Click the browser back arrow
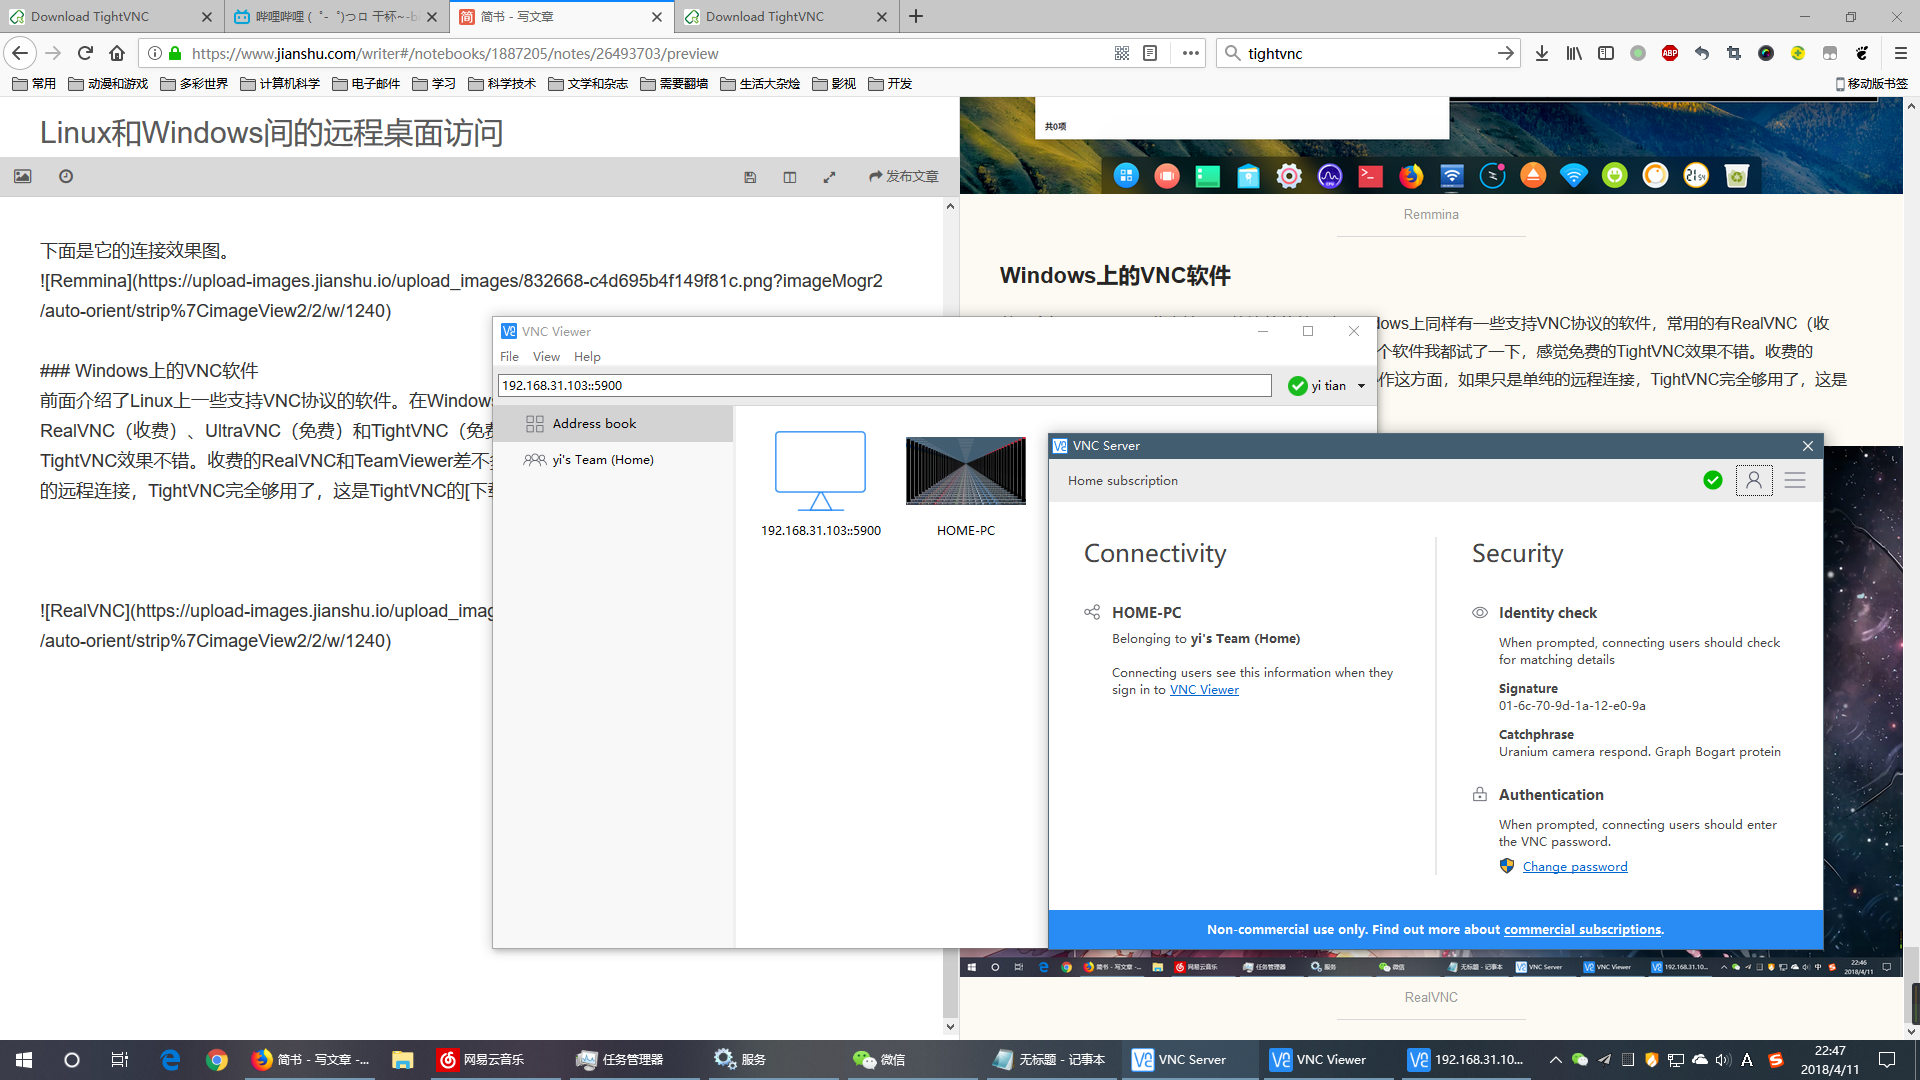 click(20, 53)
